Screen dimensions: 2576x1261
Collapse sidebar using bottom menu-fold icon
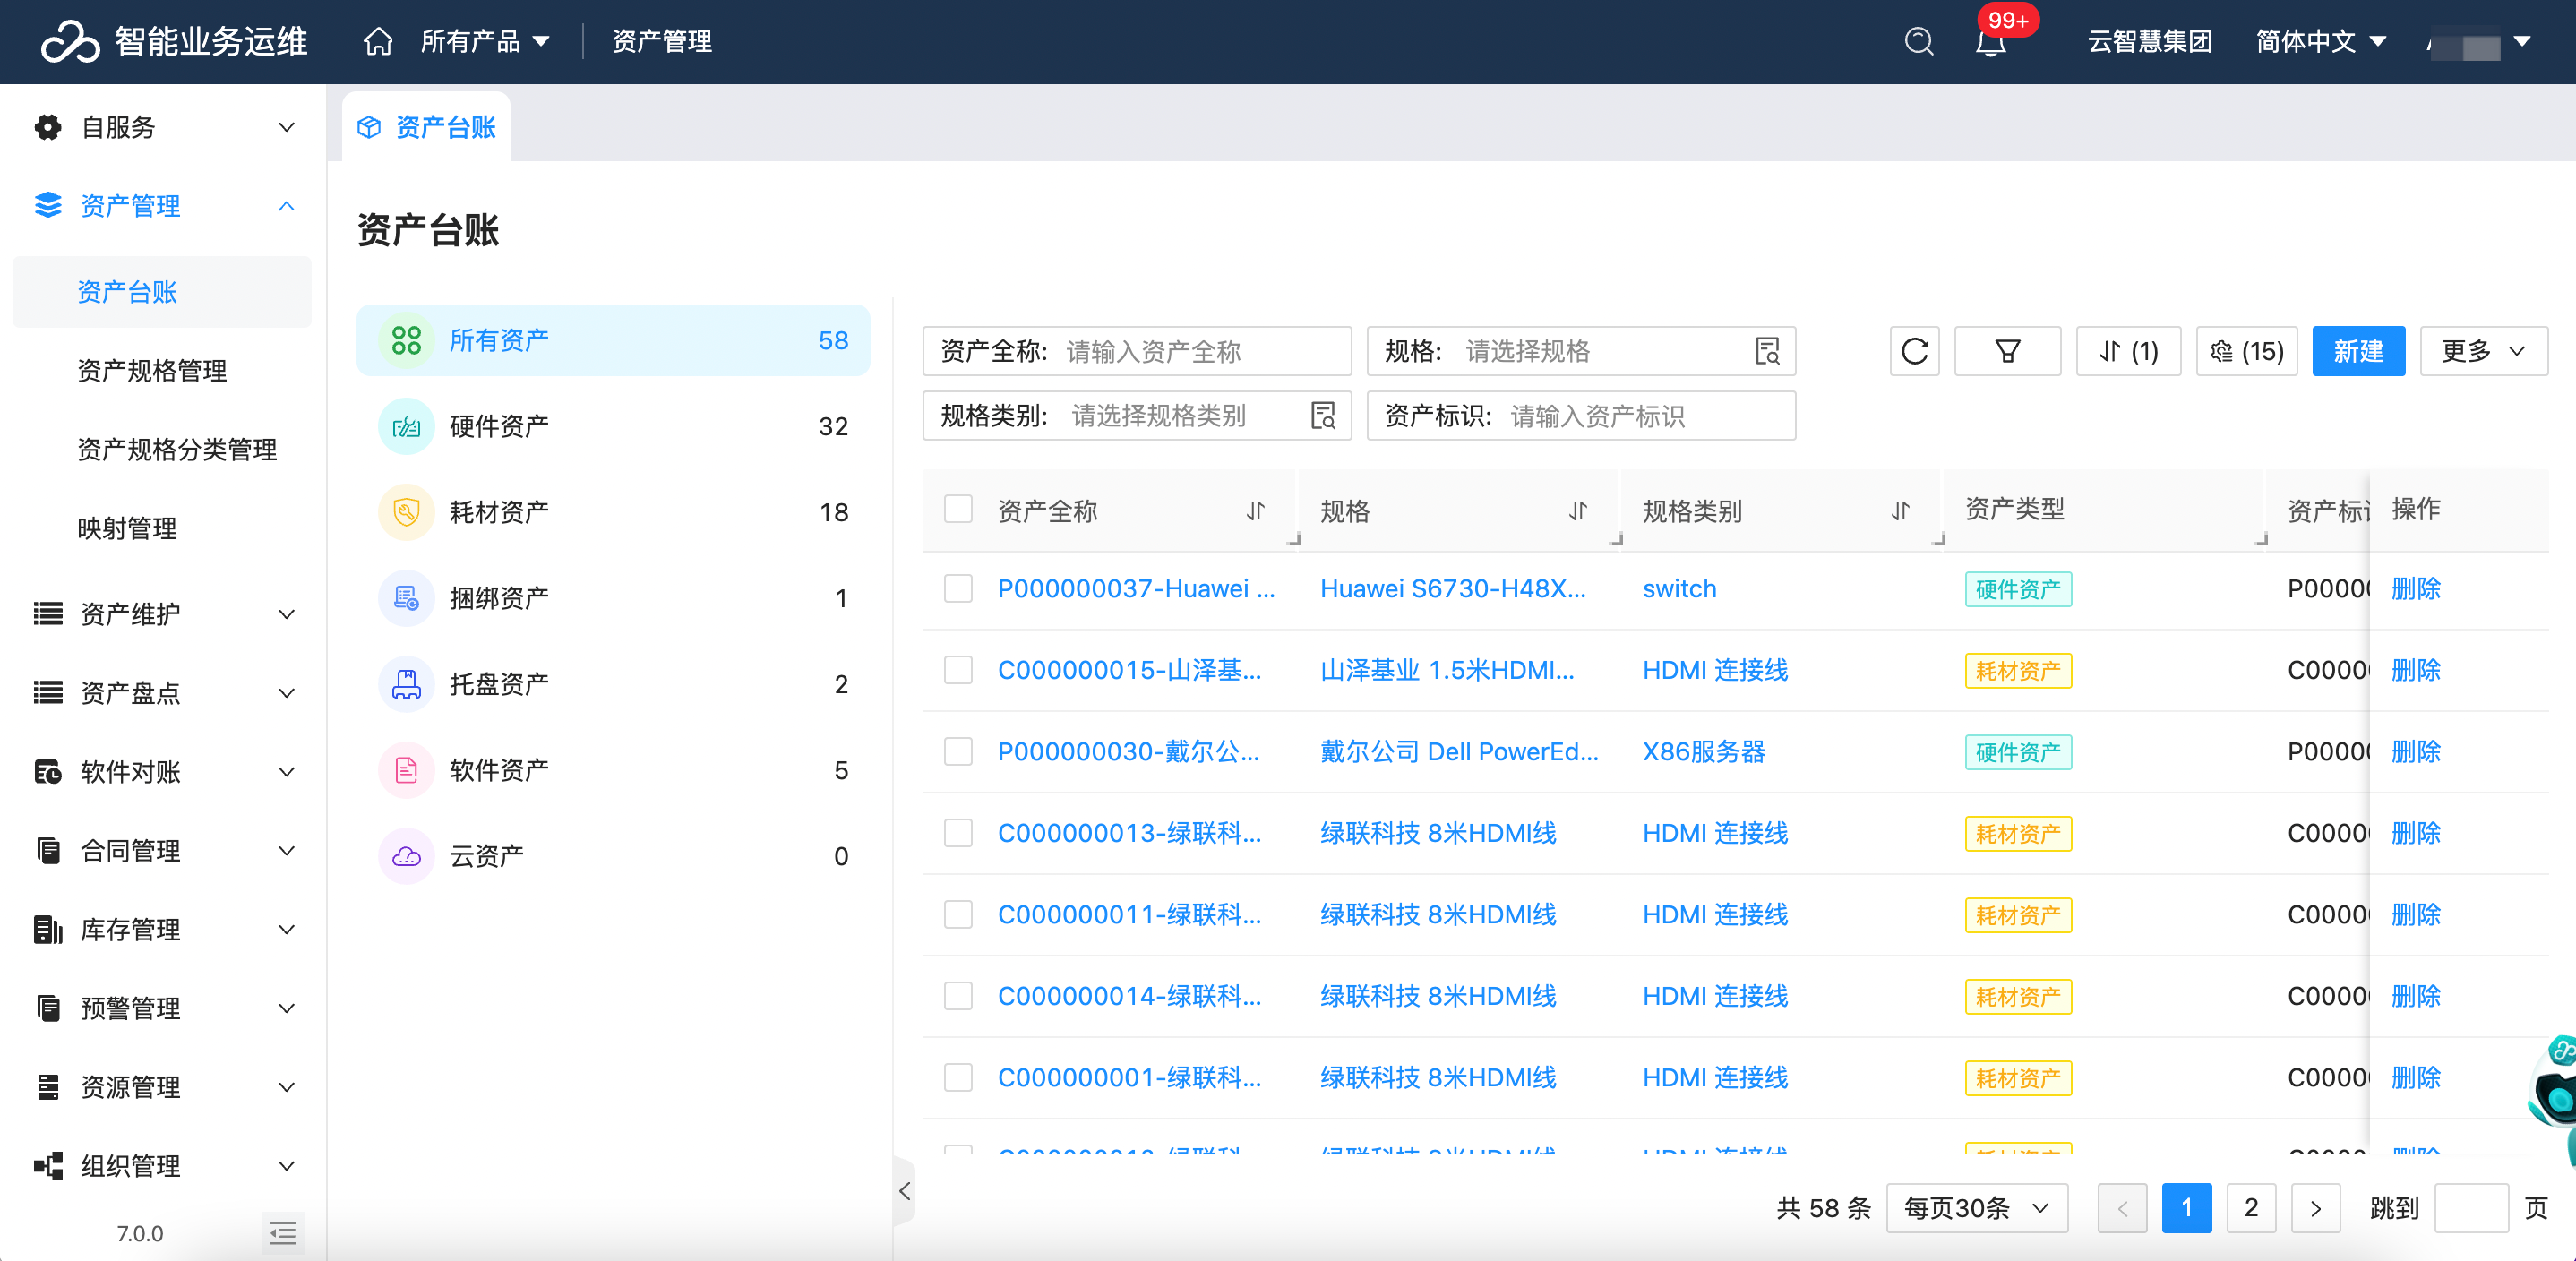[x=283, y=1233]
